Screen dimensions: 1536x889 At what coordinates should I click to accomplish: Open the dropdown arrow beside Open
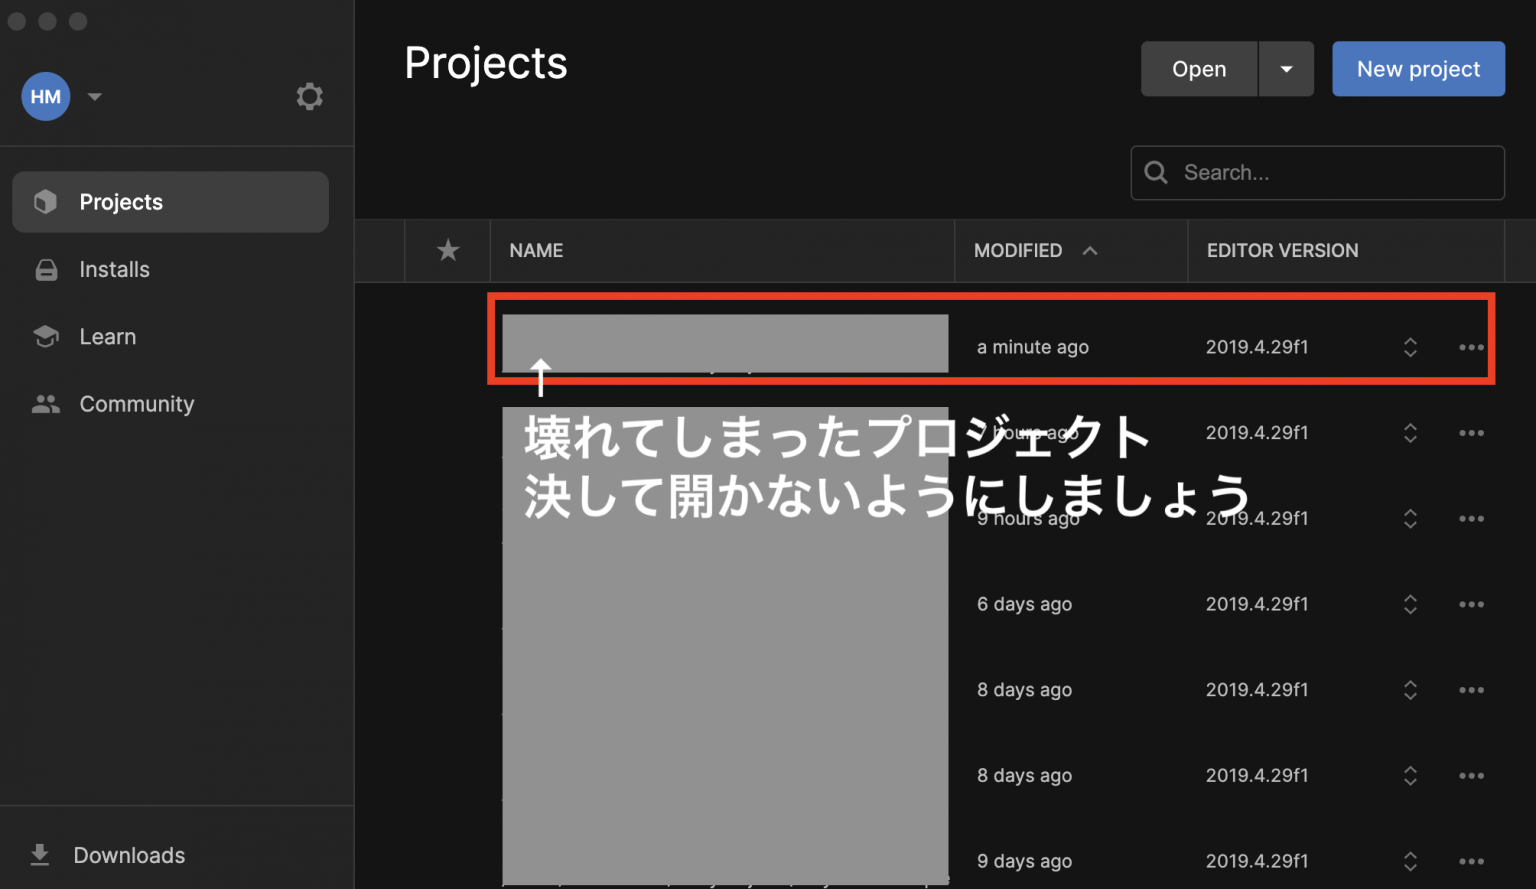click(x=1287, y=68)
